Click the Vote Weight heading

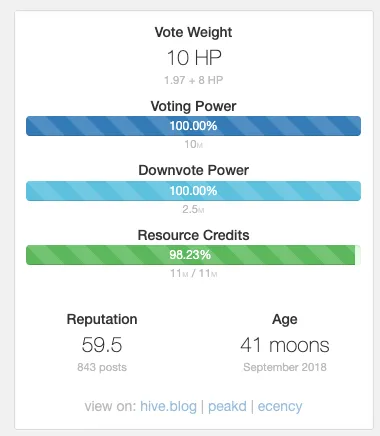tap(193, 32)
